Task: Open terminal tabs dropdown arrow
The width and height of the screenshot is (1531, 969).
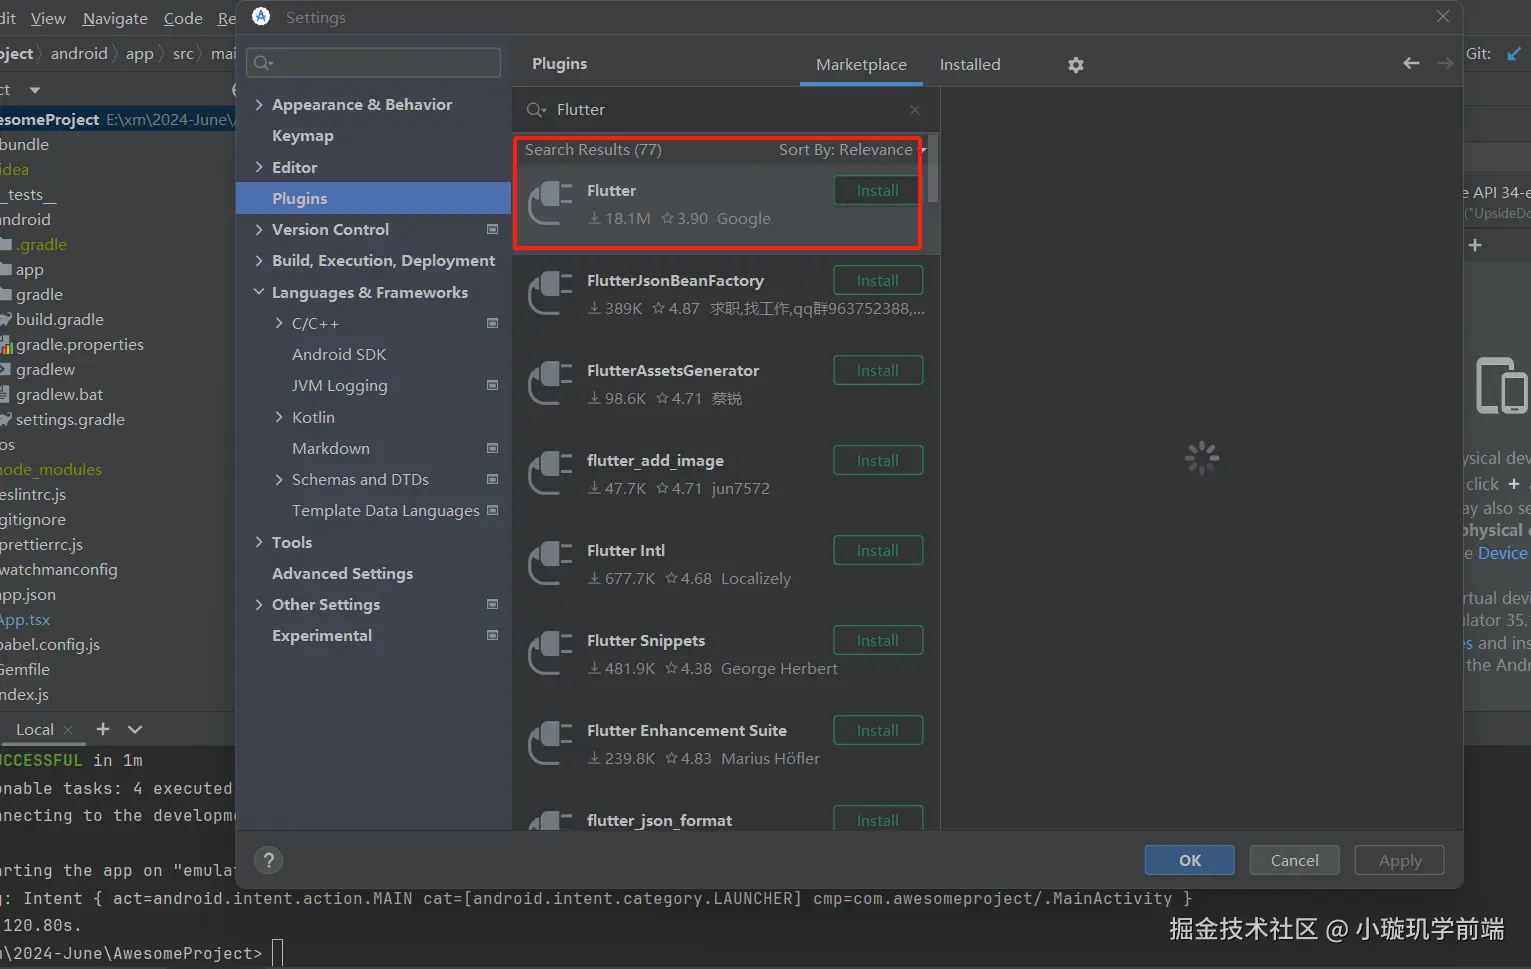Action: [x=135, y=729]
